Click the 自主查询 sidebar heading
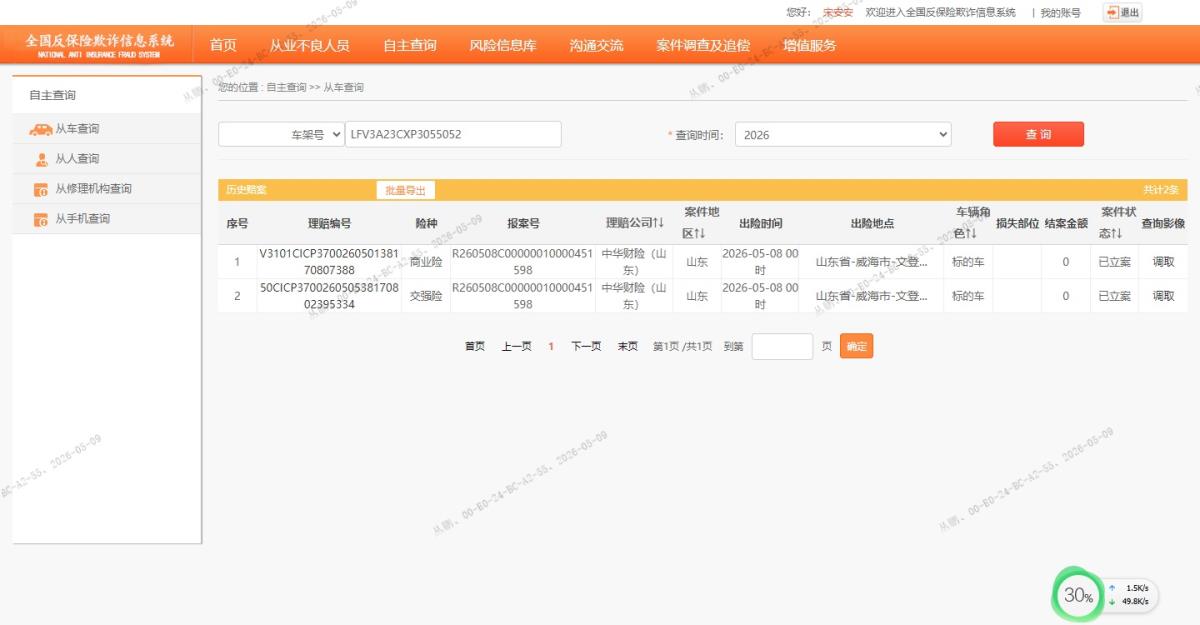 click(x=52, y=95)
